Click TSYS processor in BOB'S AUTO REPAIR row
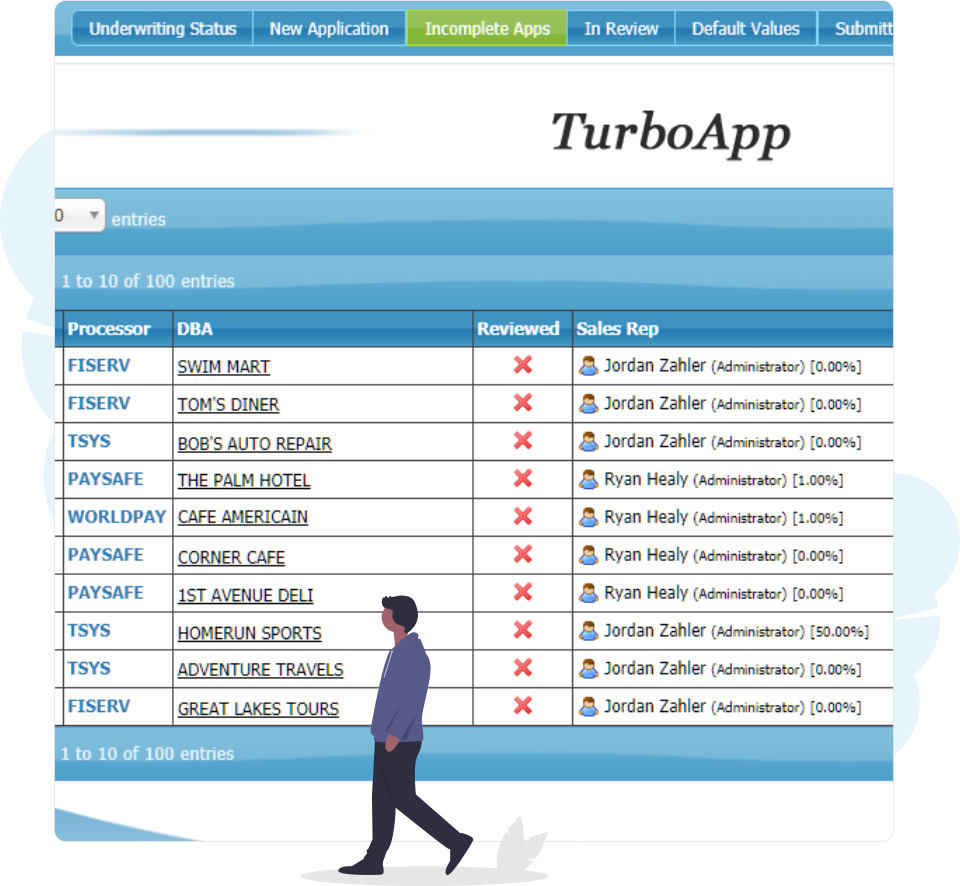This screenshot has height=886, width=960. pyautogui.click(x=89, y=441)
